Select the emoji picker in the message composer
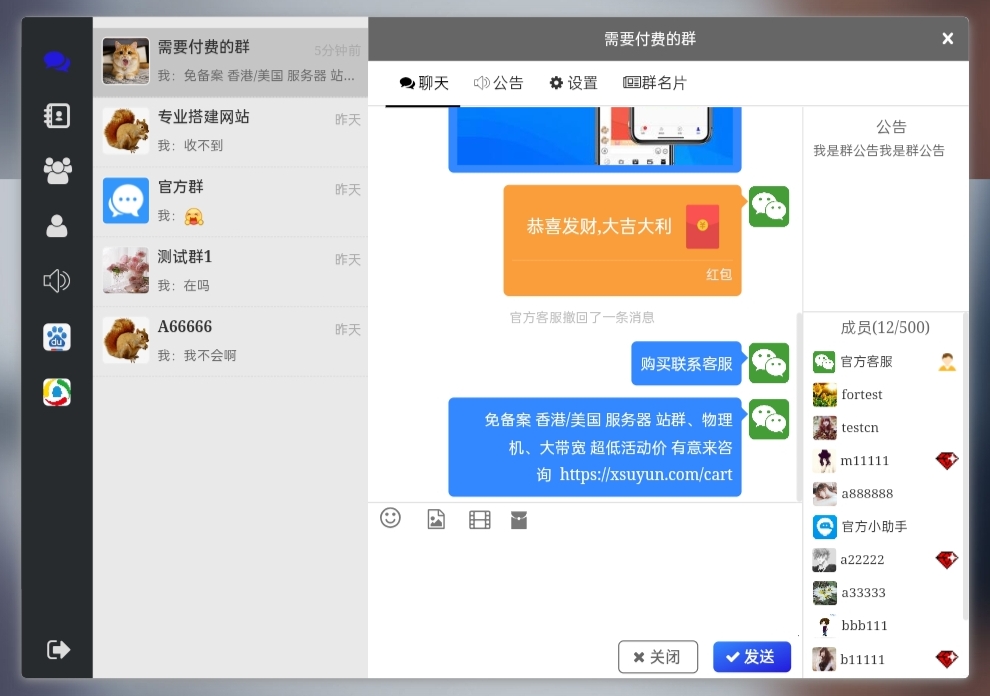This screenshot has height=696, width=990. pyautogui.click(x=390, y=519)
